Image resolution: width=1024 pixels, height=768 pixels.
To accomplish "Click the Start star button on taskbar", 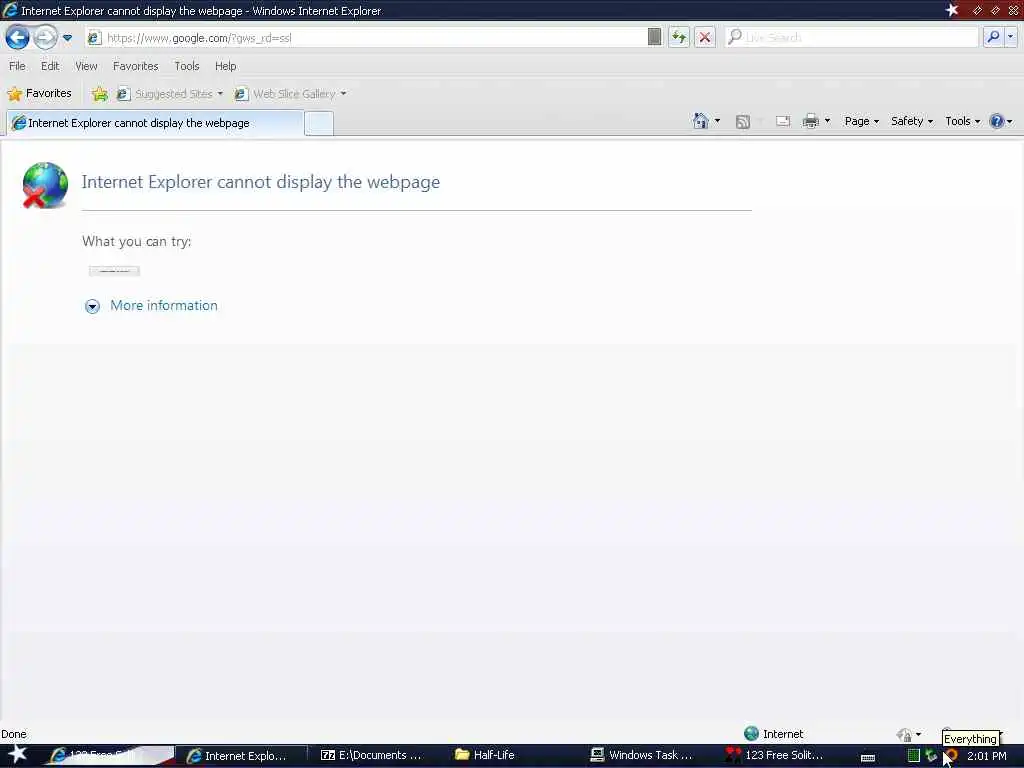I will 18,754.
